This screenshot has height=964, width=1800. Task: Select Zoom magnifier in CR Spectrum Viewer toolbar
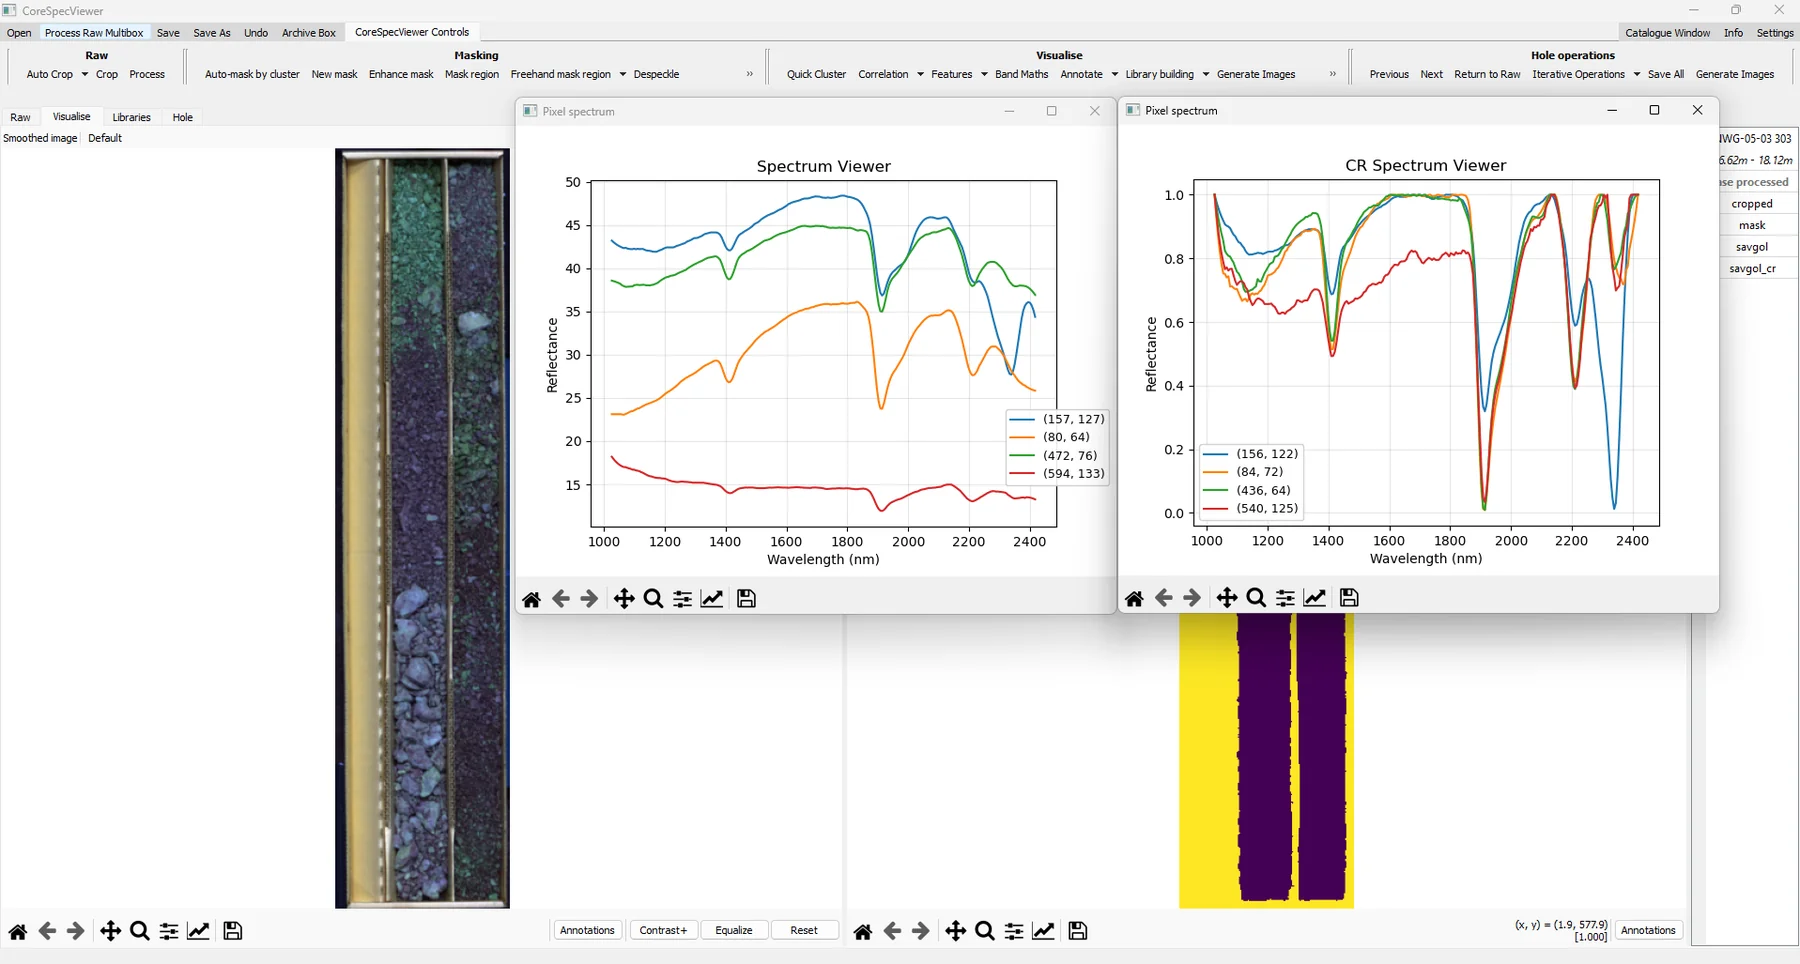tap(1256, 598)
